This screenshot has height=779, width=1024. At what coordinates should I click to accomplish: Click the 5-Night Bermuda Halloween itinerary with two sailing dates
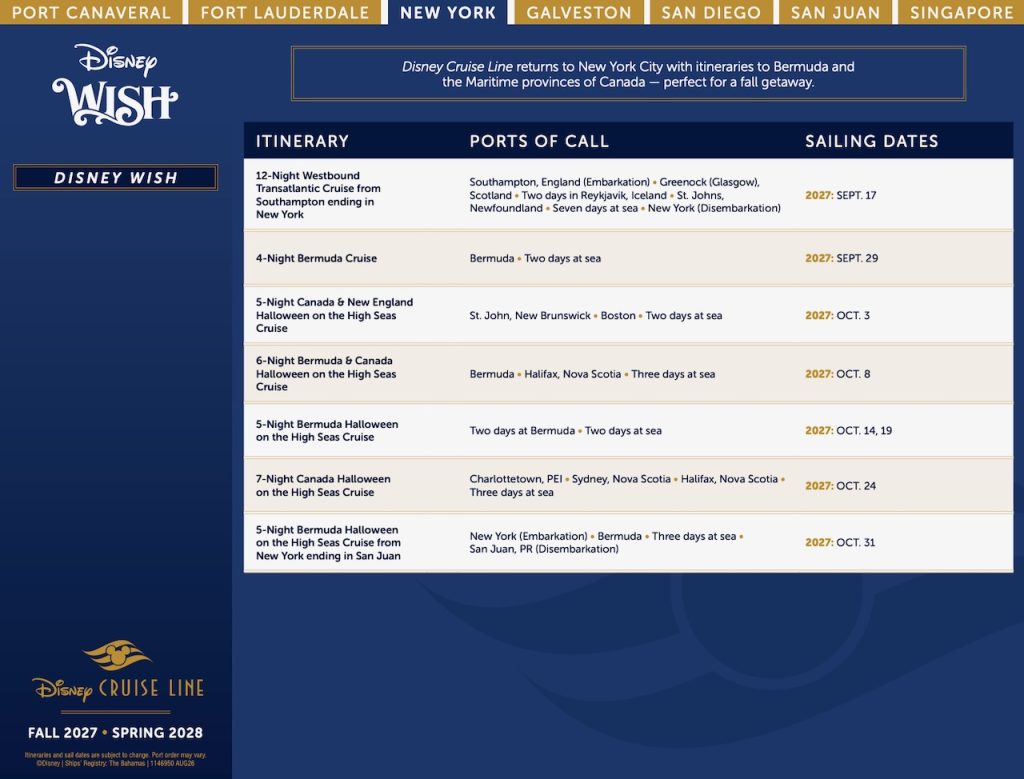pyautogui.click(x=327, y=430)
